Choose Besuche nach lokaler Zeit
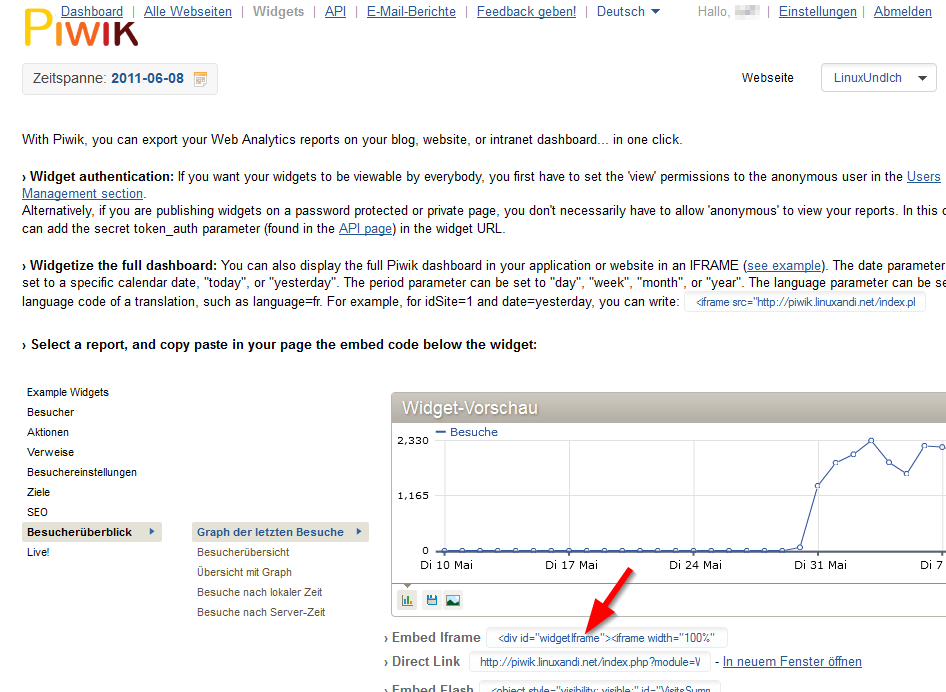This screenshot has height=692, width=946. [x=260, y=592]
